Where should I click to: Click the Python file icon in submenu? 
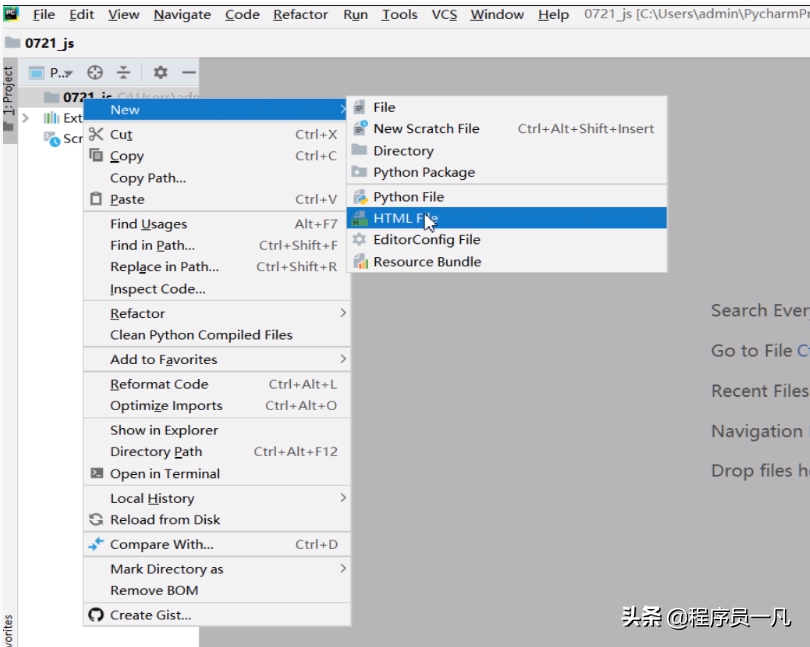pyautogui.click(x=360, y=197)
